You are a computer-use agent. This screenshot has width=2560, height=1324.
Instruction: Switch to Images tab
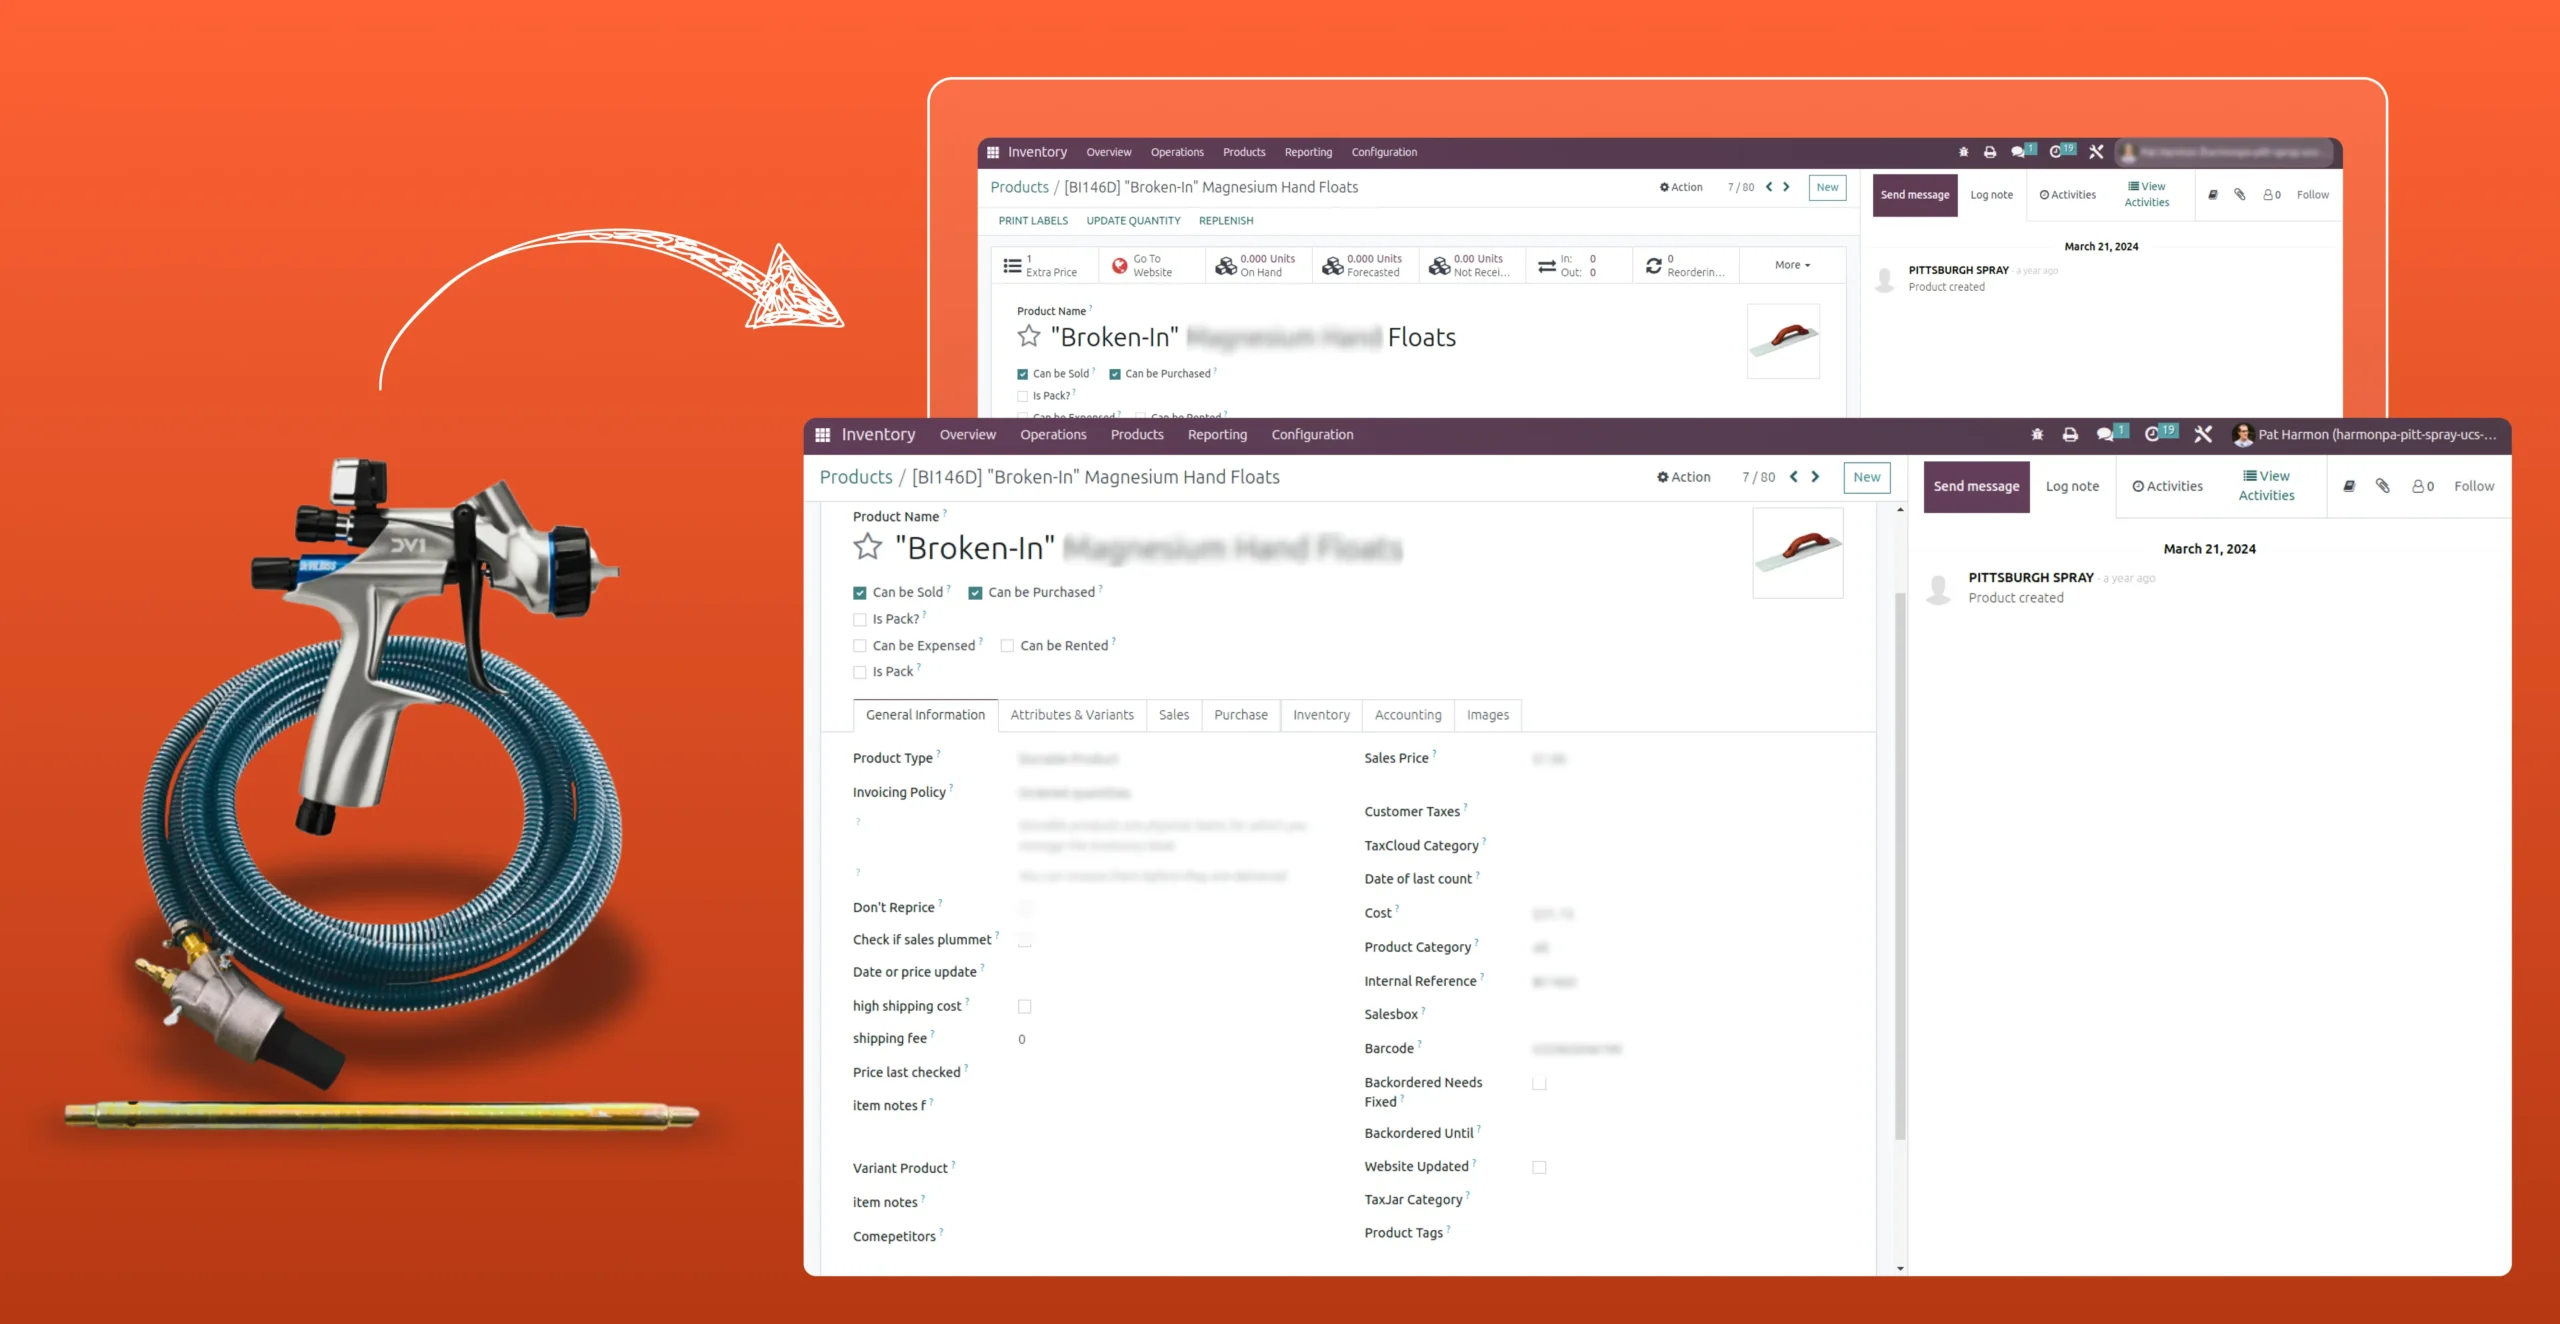click(1488, 715)
